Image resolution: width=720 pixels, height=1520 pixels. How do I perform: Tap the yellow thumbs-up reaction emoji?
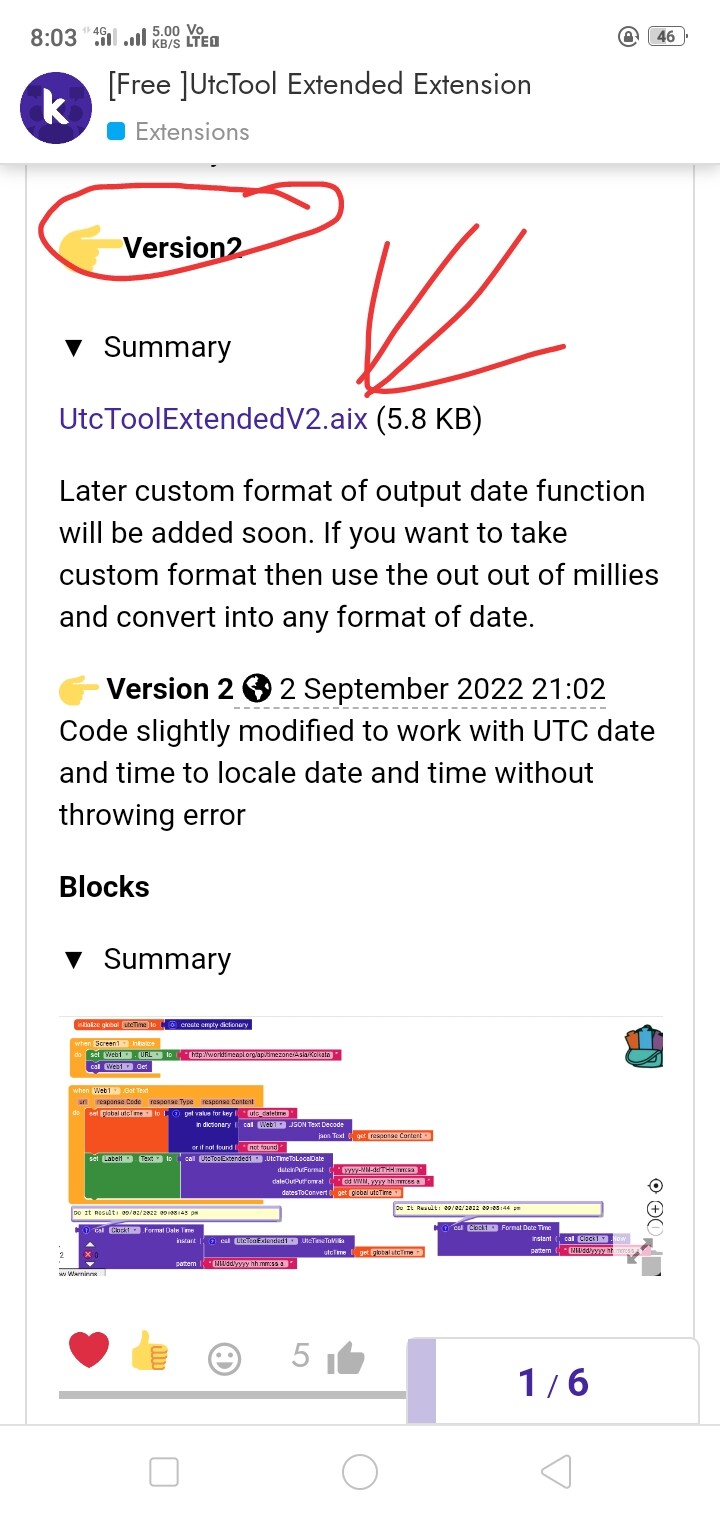point(150,1355)
